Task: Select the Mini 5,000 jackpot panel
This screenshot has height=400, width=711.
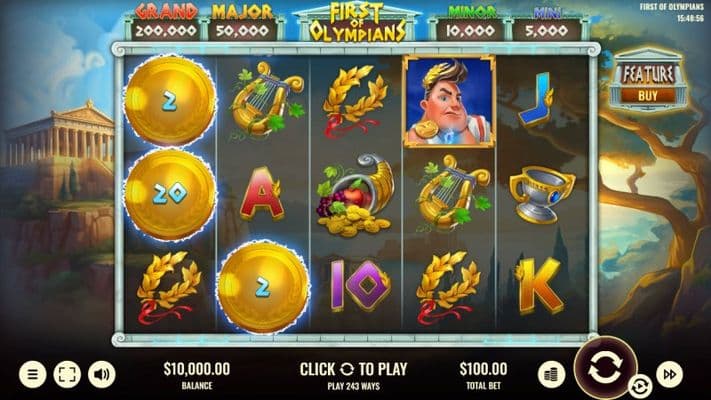Action: pyautogui.click(x=546, y=23)
